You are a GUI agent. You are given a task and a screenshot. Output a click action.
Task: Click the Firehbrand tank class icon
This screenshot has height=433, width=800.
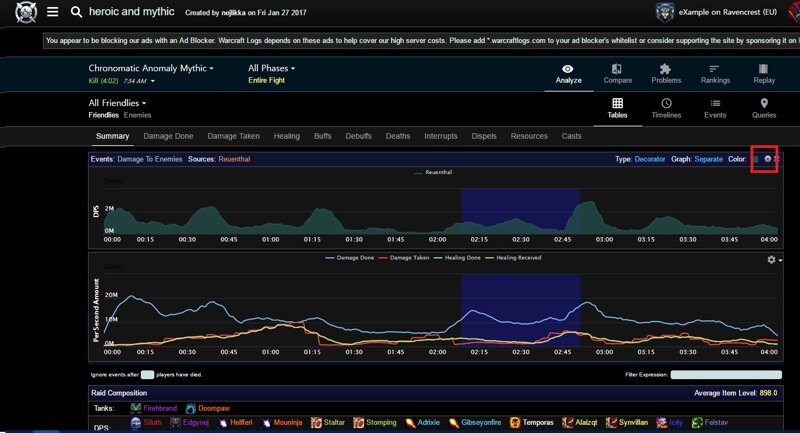coord(135,408)
